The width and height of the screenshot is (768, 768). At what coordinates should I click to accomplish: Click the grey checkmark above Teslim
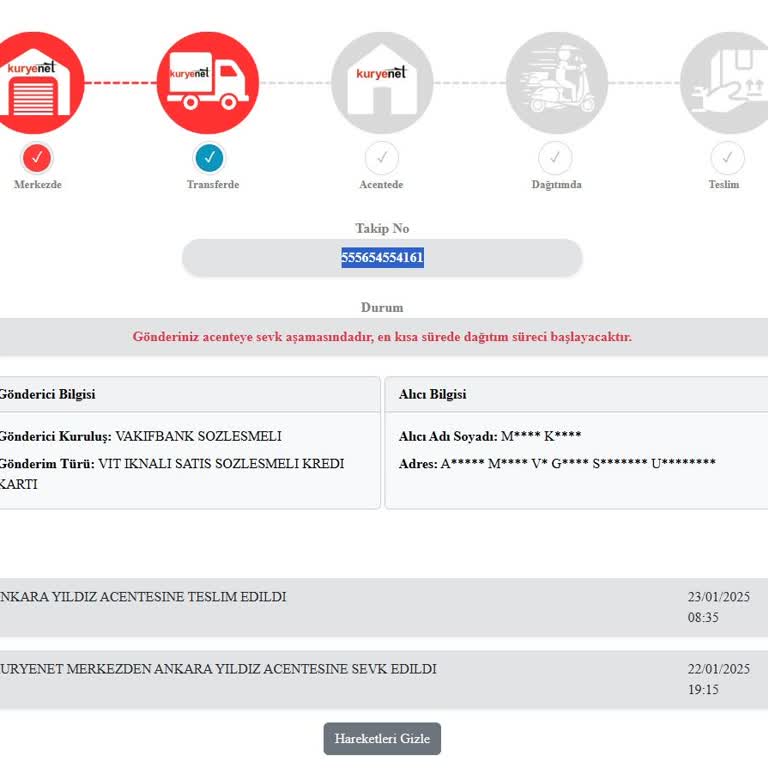click(727, 158)
